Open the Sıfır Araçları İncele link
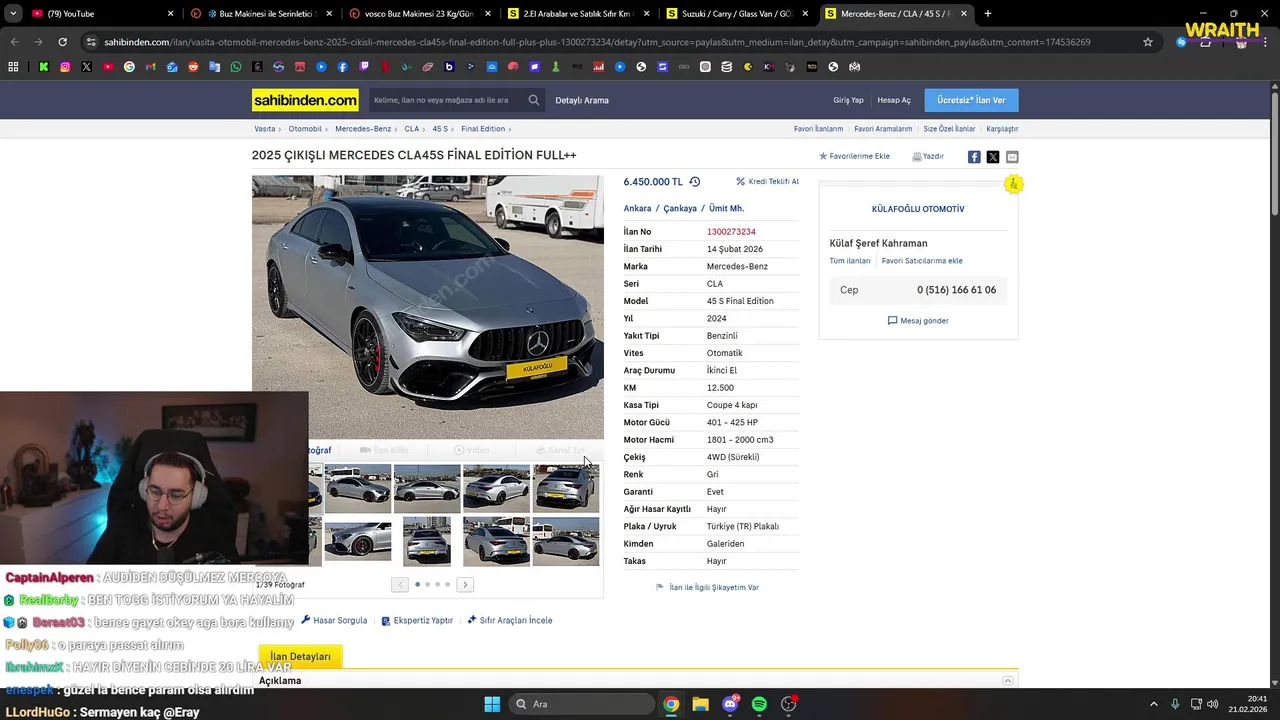The image size is (1280, 720). pyautogui.click(x=510, y=620)
